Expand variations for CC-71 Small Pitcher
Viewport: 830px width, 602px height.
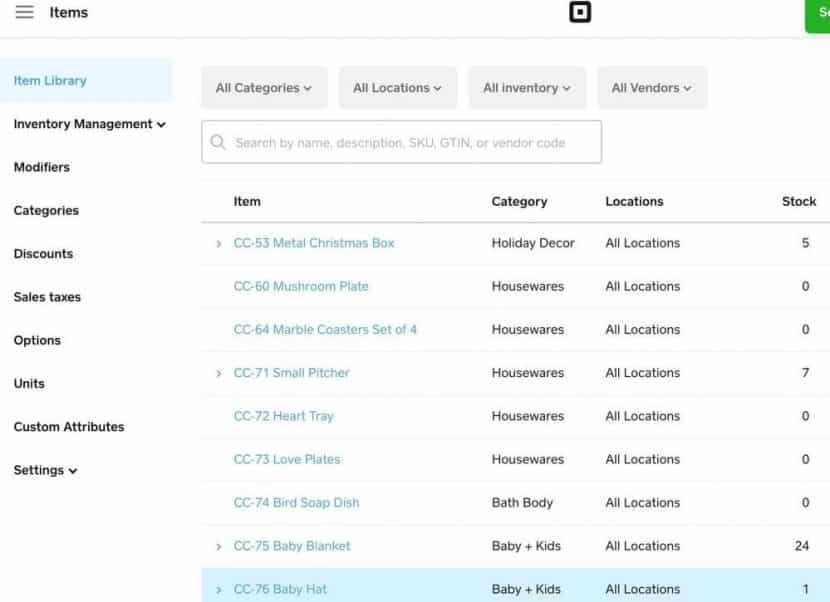pyautogui.click(x=219, y=373)
